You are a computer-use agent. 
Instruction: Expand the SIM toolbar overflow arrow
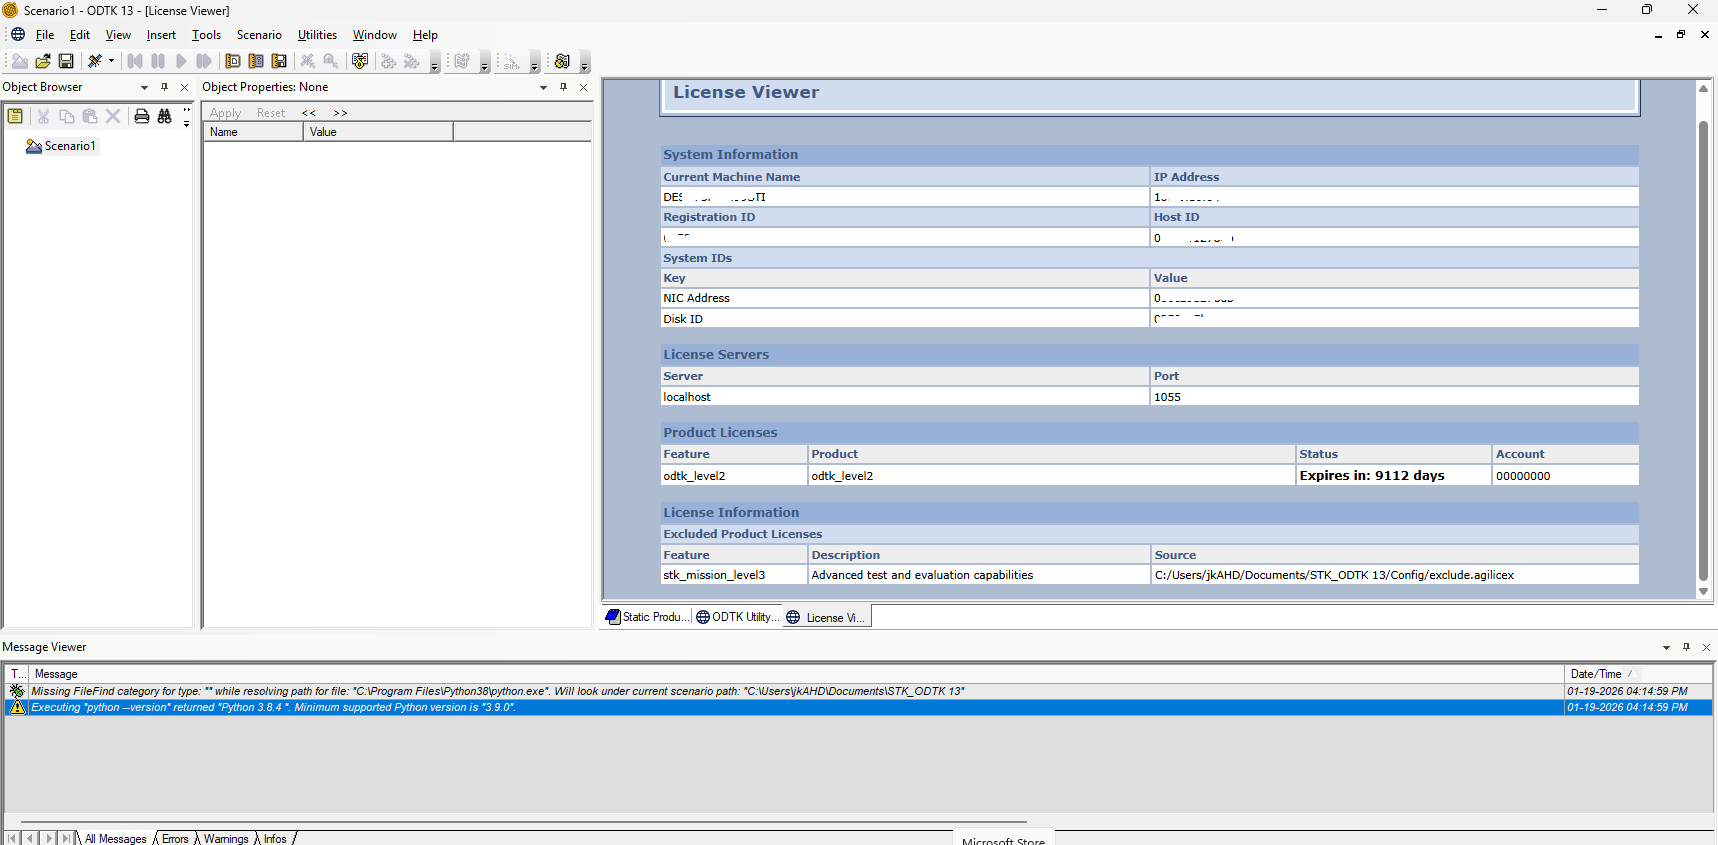(x=535, y=63)
